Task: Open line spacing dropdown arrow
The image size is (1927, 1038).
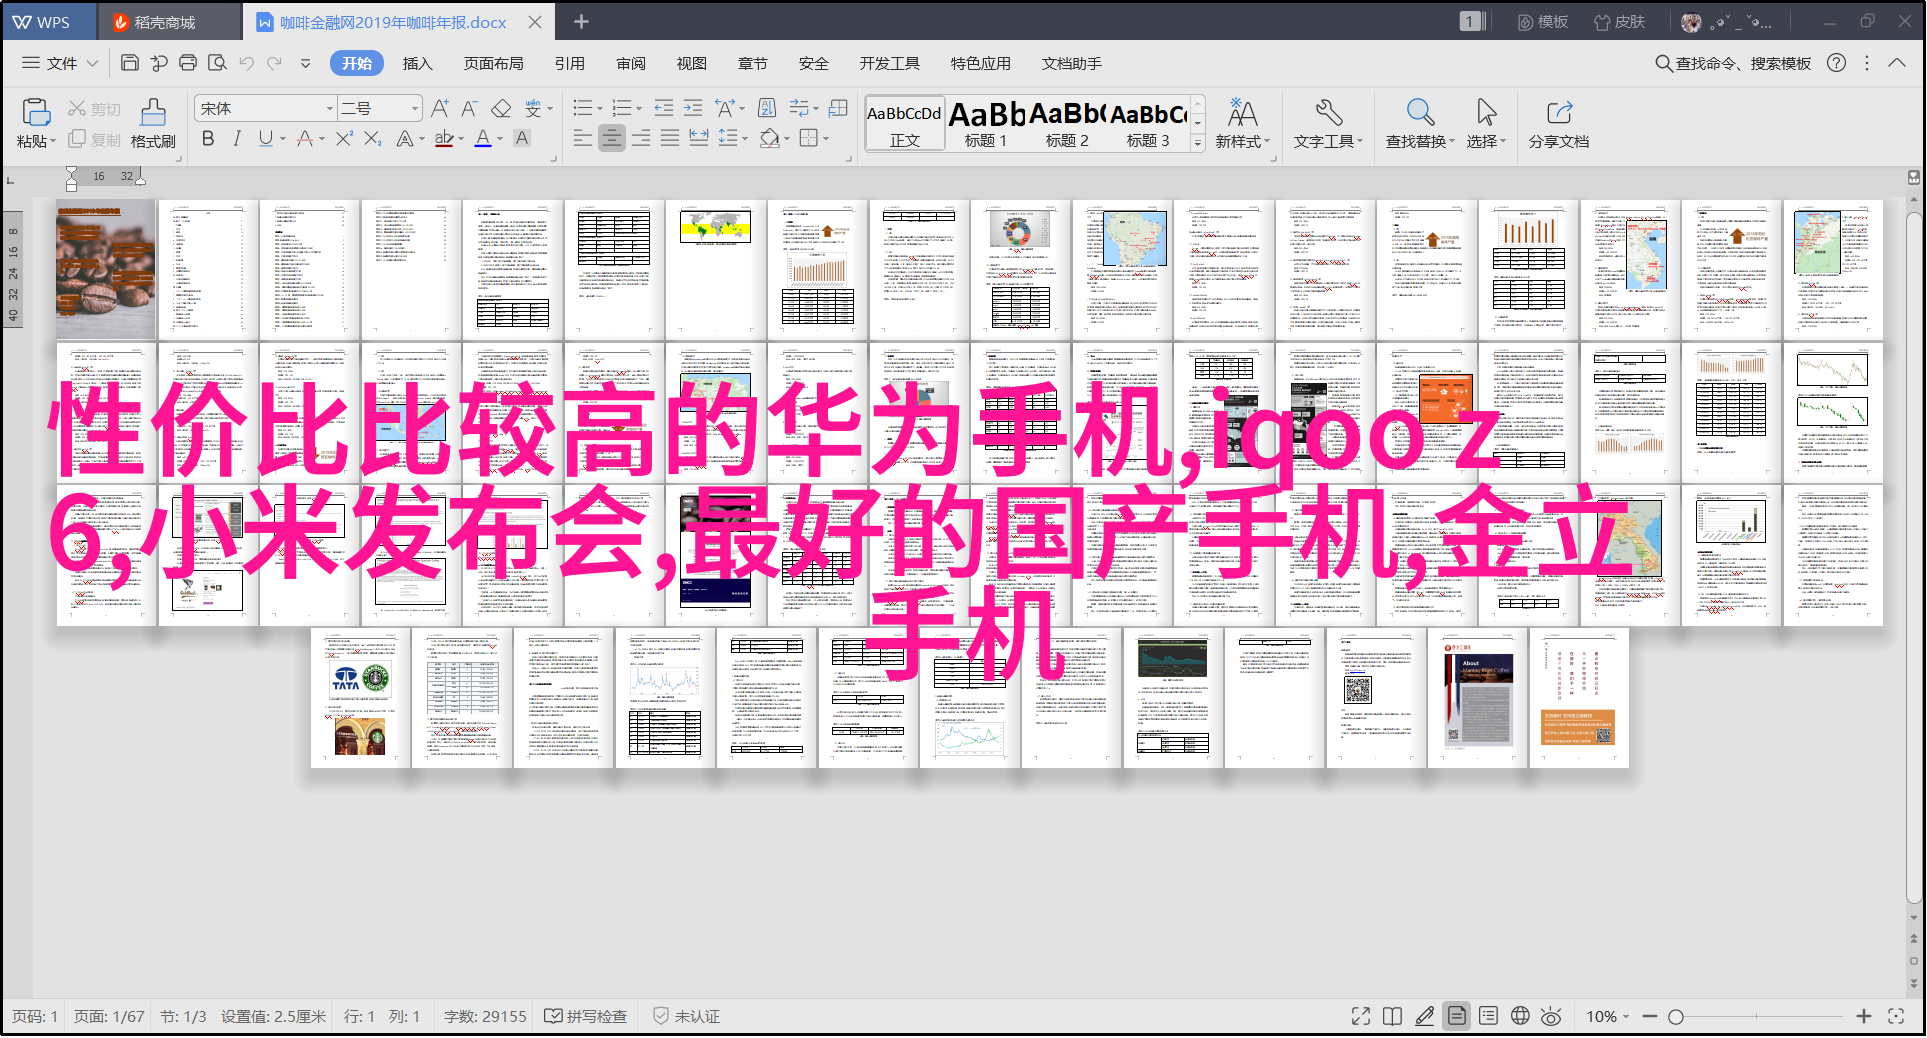Action: 746,139
